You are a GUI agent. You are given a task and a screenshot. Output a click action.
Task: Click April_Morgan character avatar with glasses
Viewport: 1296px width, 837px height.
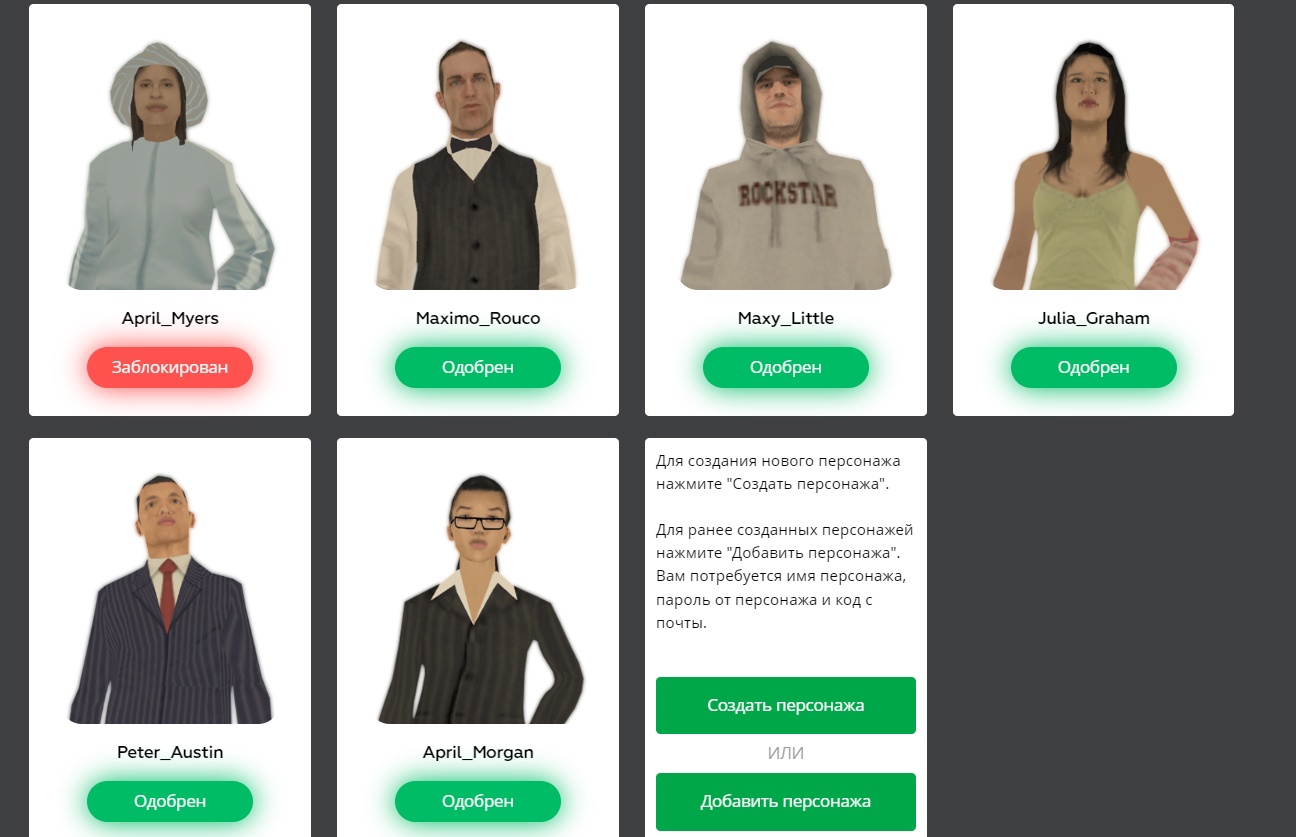tap(478, 599)
